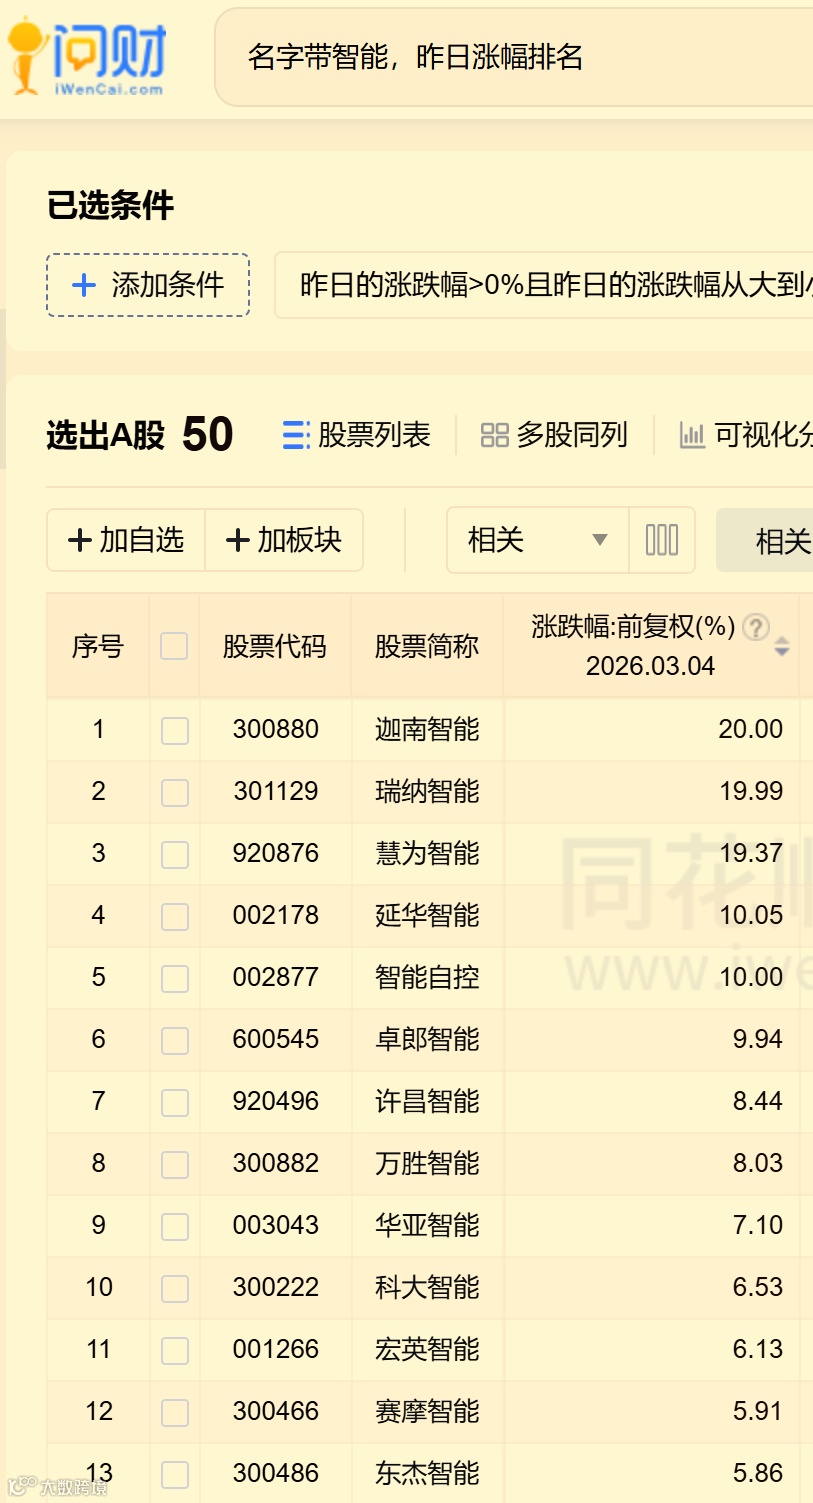
Task: Click stock code 002178
Action: point(276,915)
